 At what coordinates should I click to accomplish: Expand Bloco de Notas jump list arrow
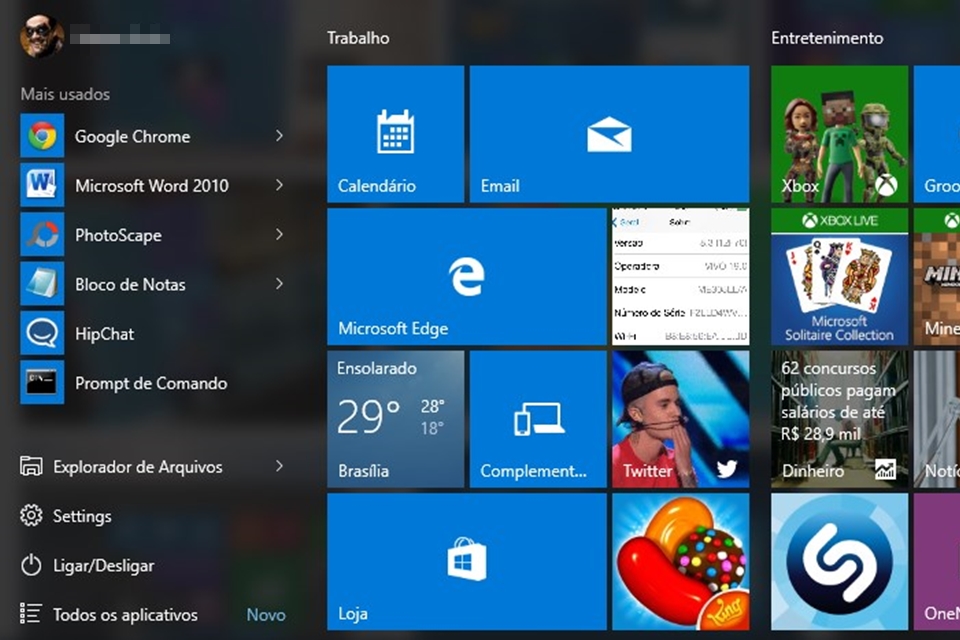[x=279, y=284]
